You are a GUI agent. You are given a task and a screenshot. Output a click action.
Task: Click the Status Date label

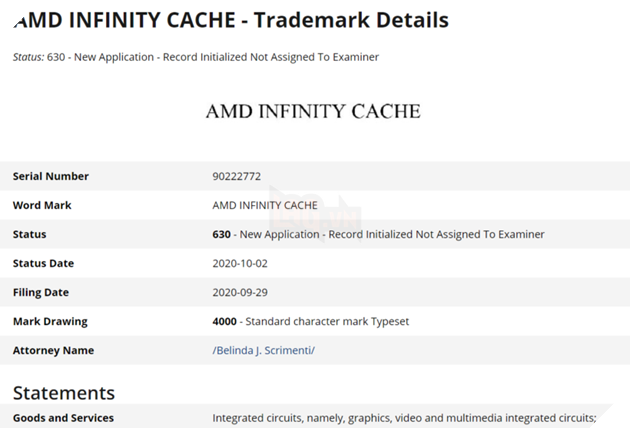click(43, 263)
